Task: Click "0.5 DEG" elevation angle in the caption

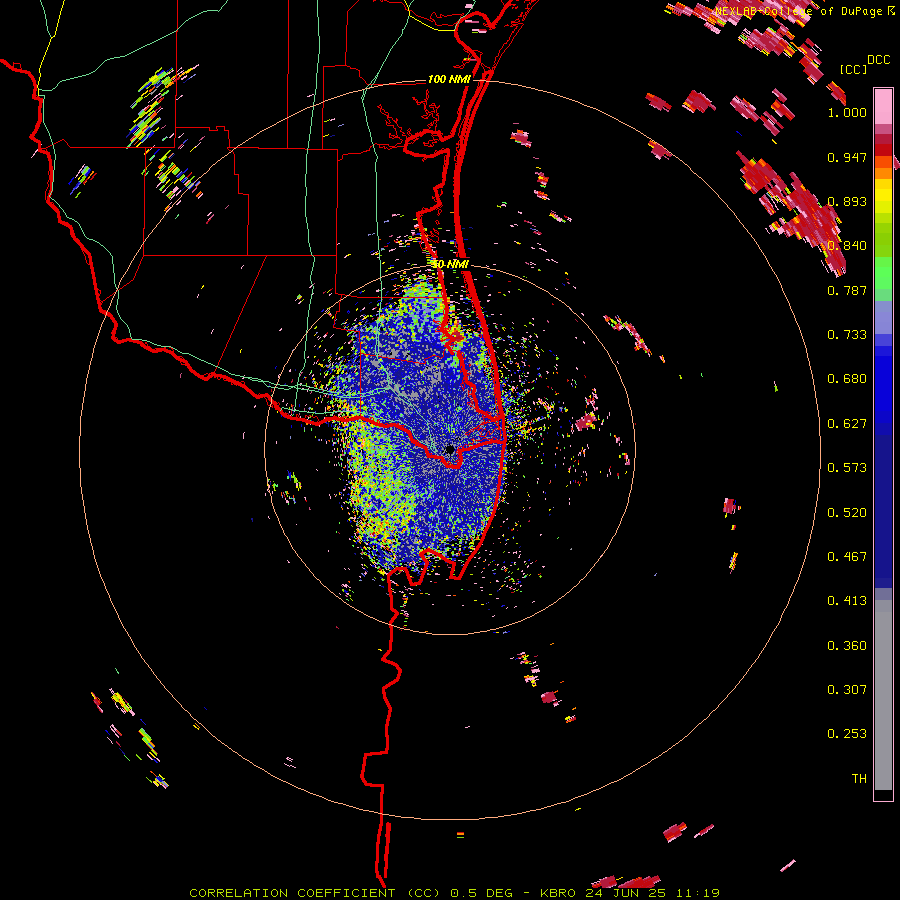Action: click(481, 893)
